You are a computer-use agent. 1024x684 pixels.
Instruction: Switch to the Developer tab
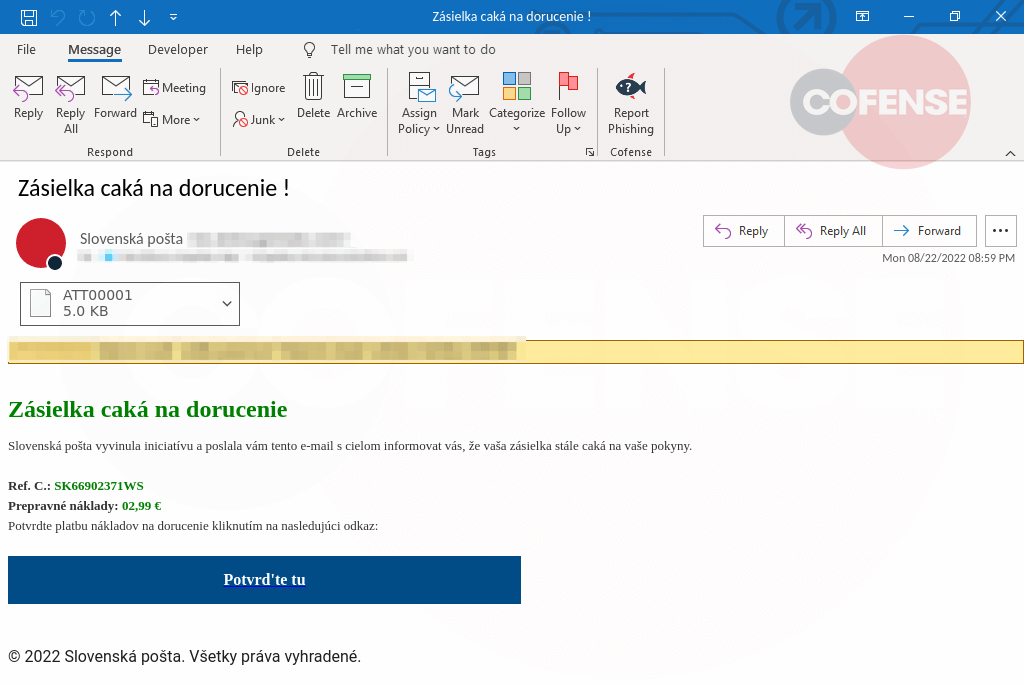pyautogui.click(x=177, y=49)
